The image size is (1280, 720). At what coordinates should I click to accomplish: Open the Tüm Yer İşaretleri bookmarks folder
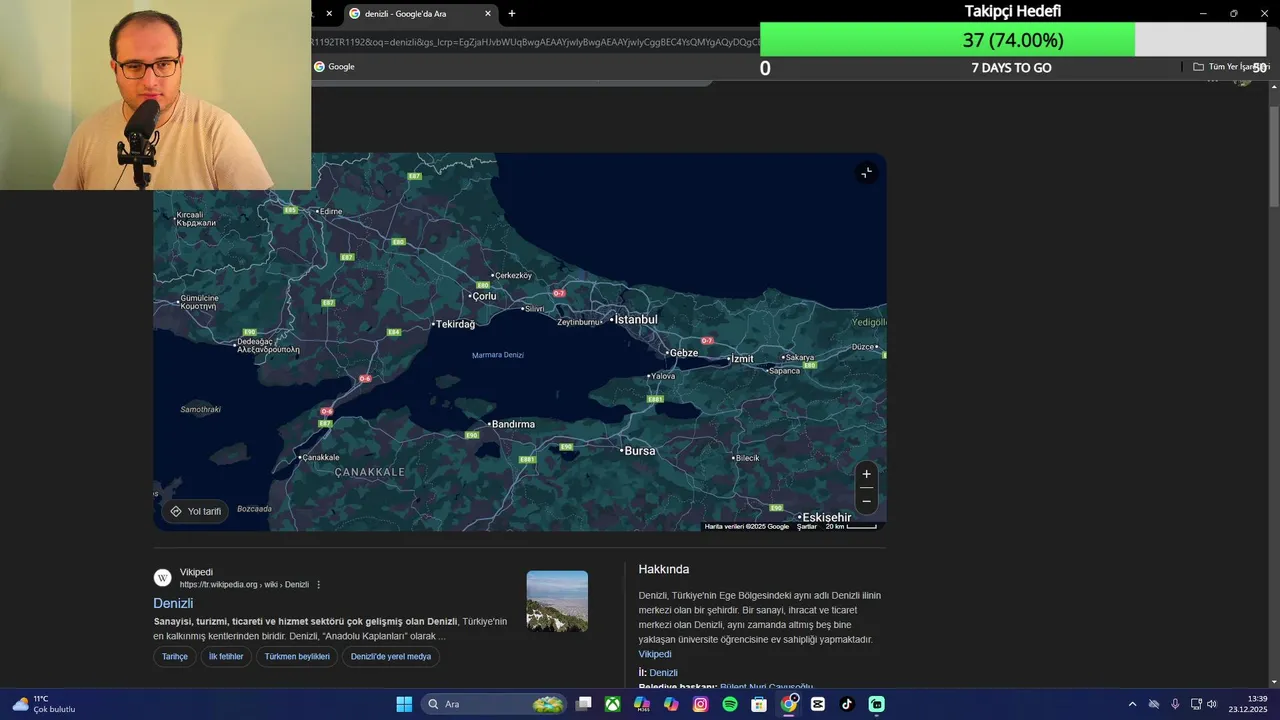pos(1230,67)
